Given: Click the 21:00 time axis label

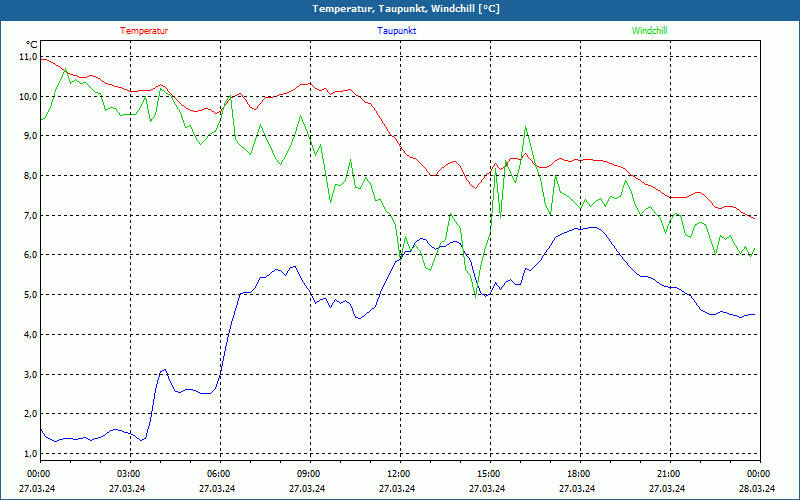Looking at the screenshot, I should 670,473.
